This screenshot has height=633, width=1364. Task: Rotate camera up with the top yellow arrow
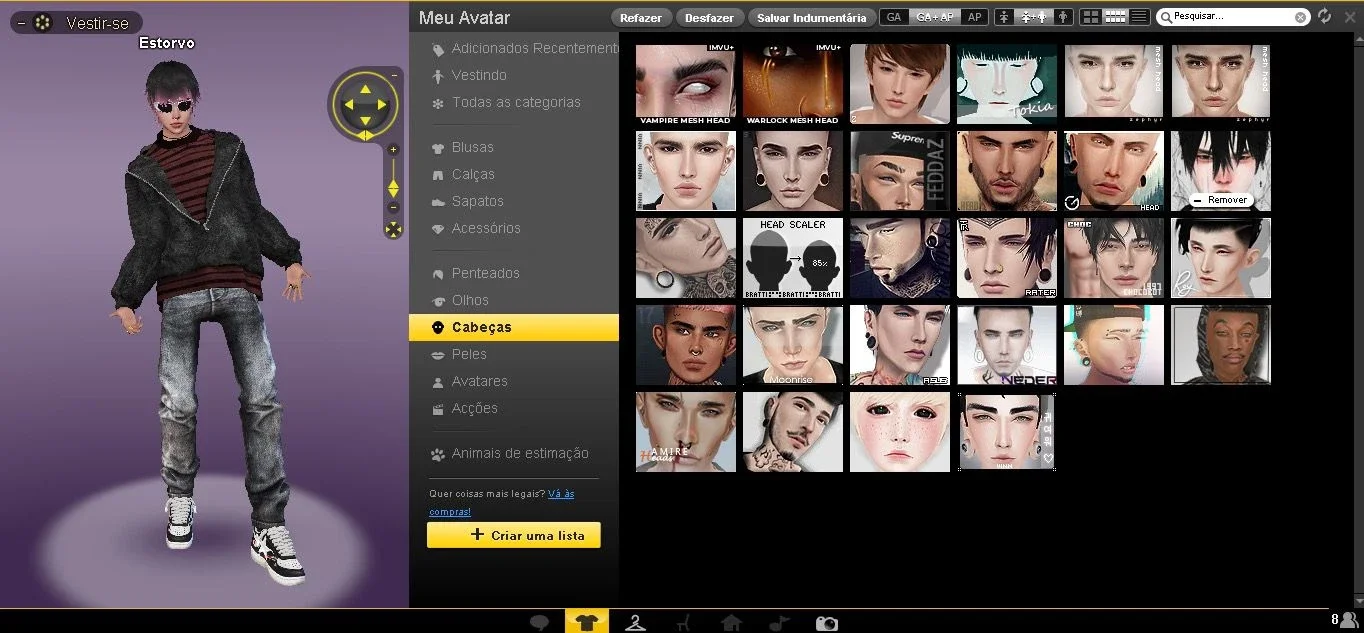coord(365,89)
